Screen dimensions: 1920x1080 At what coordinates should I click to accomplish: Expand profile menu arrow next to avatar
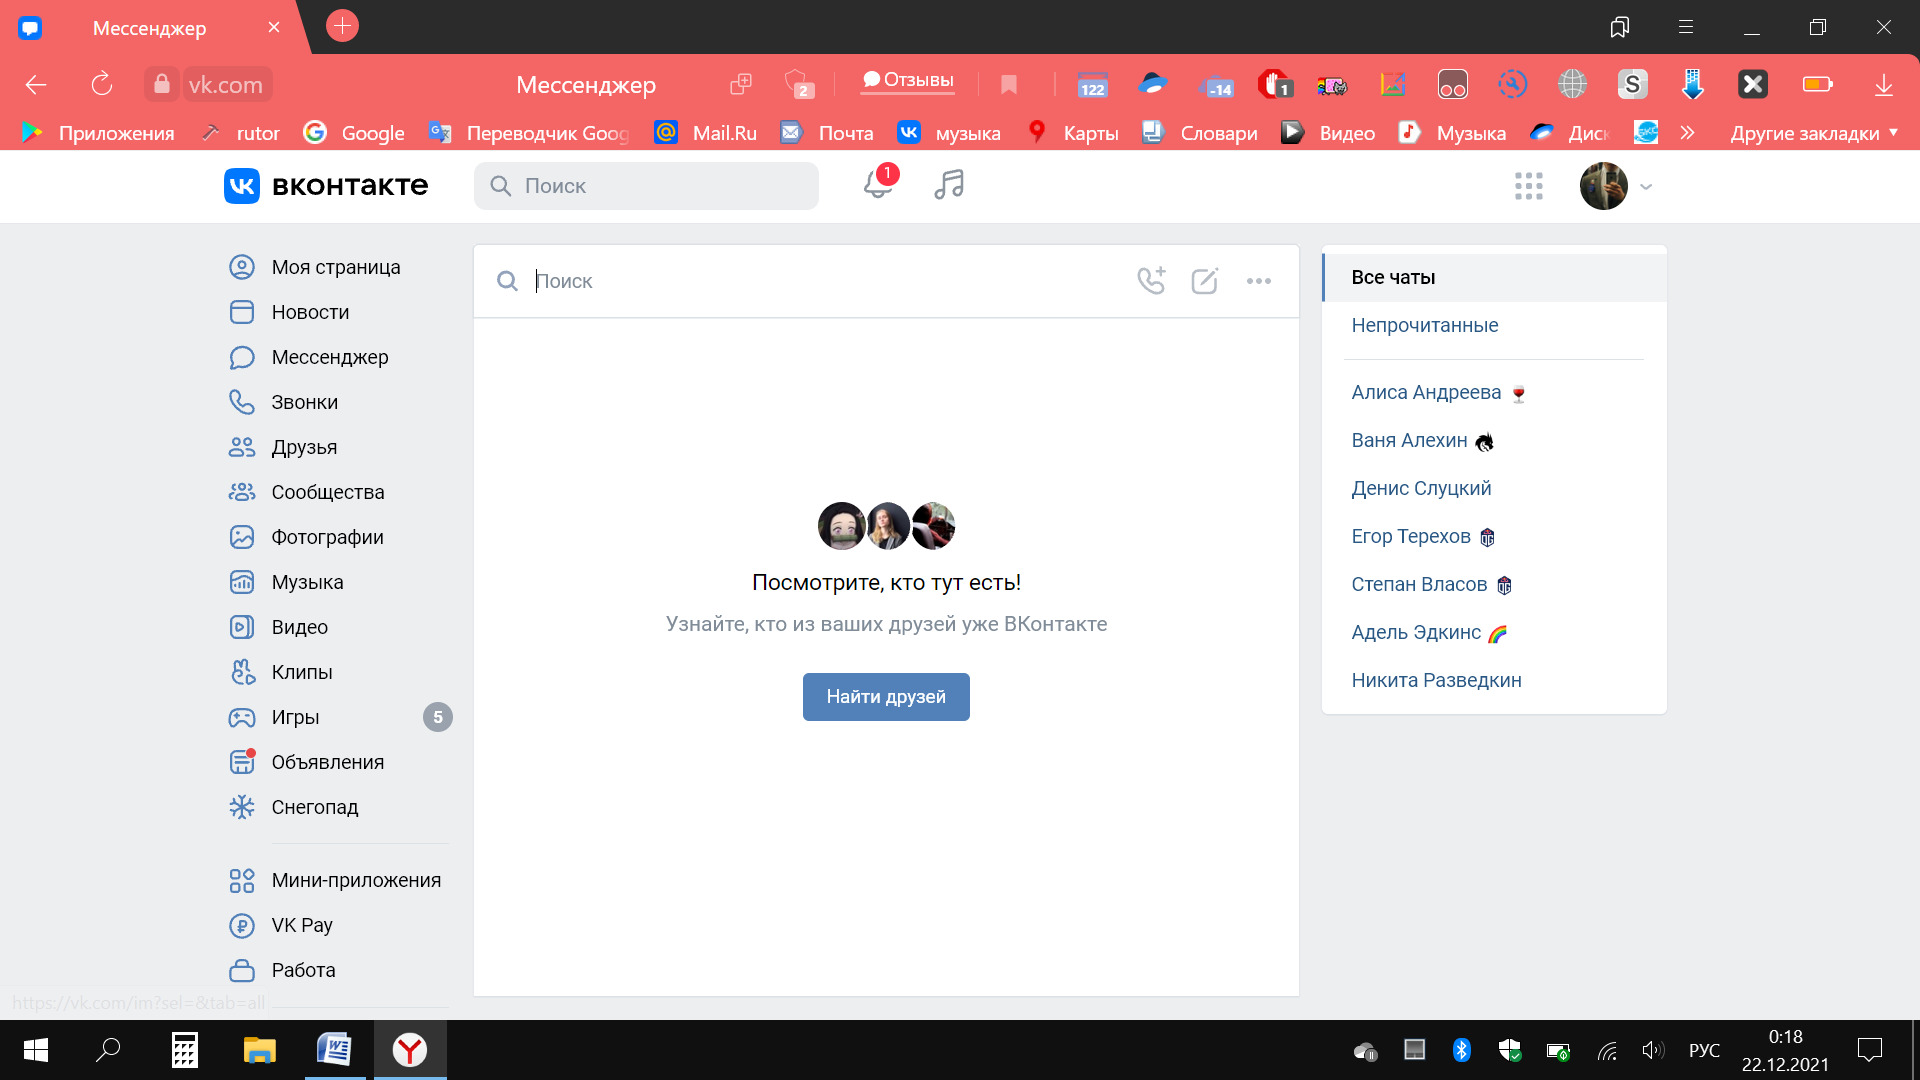pyautogui.click(x=1646, y=186)
